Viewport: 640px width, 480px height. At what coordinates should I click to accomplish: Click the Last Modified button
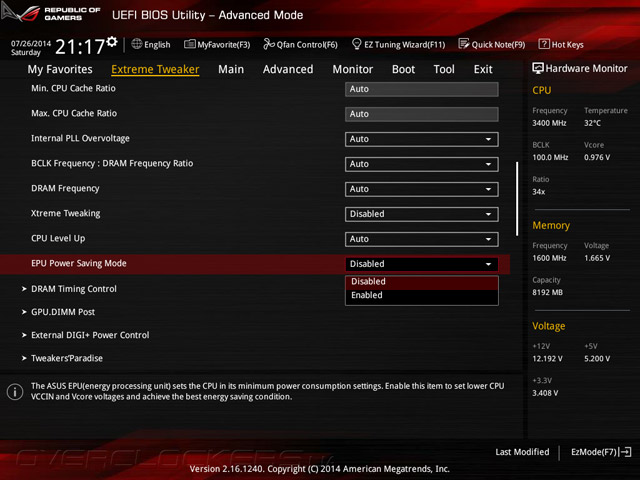(x=522, y=452)
